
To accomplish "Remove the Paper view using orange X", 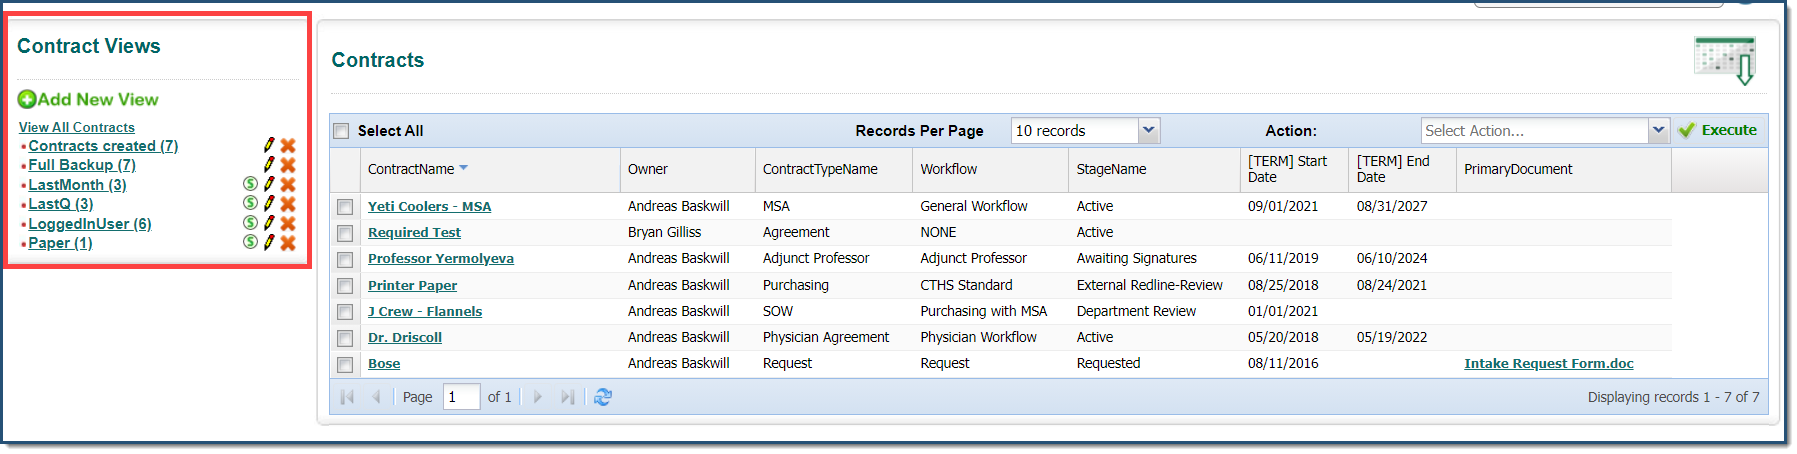I will [288, 243].
